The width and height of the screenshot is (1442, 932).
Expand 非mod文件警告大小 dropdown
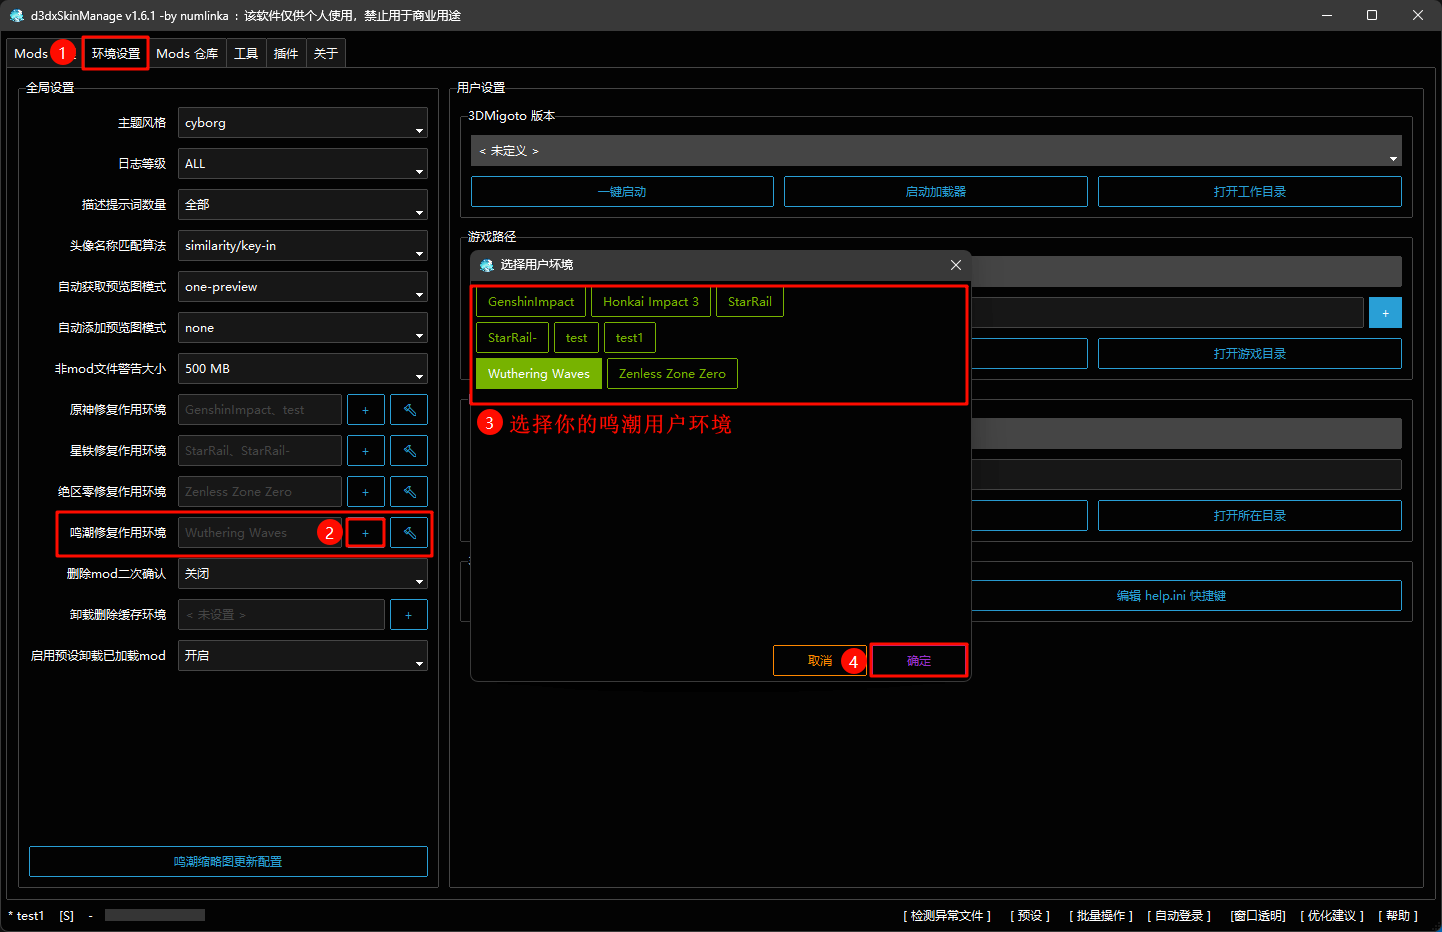click(x=303, y=369)
